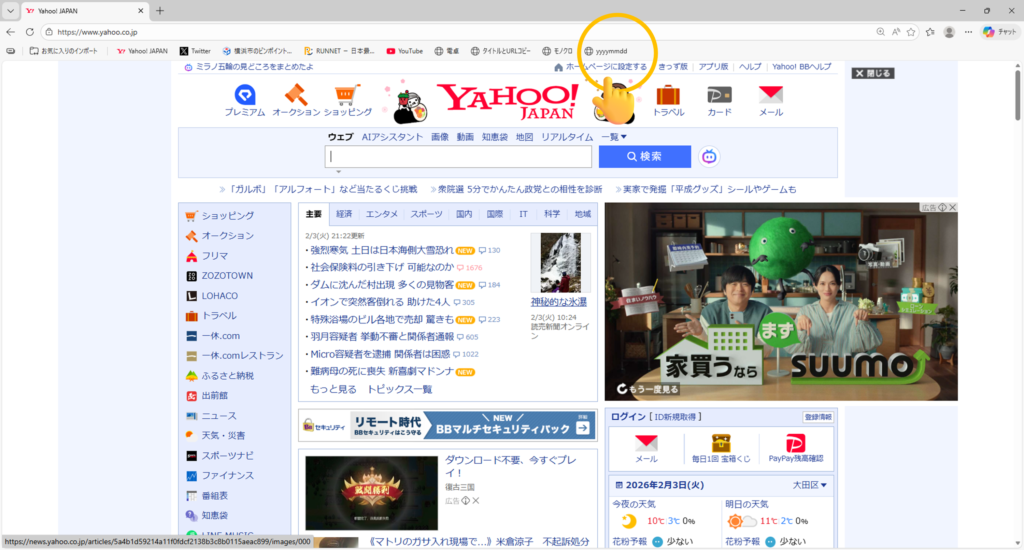Click the AI assistant robot icon beside search
Viewport: 1024px width, 550px height.
pyautogui.click(x=710, y=157)
